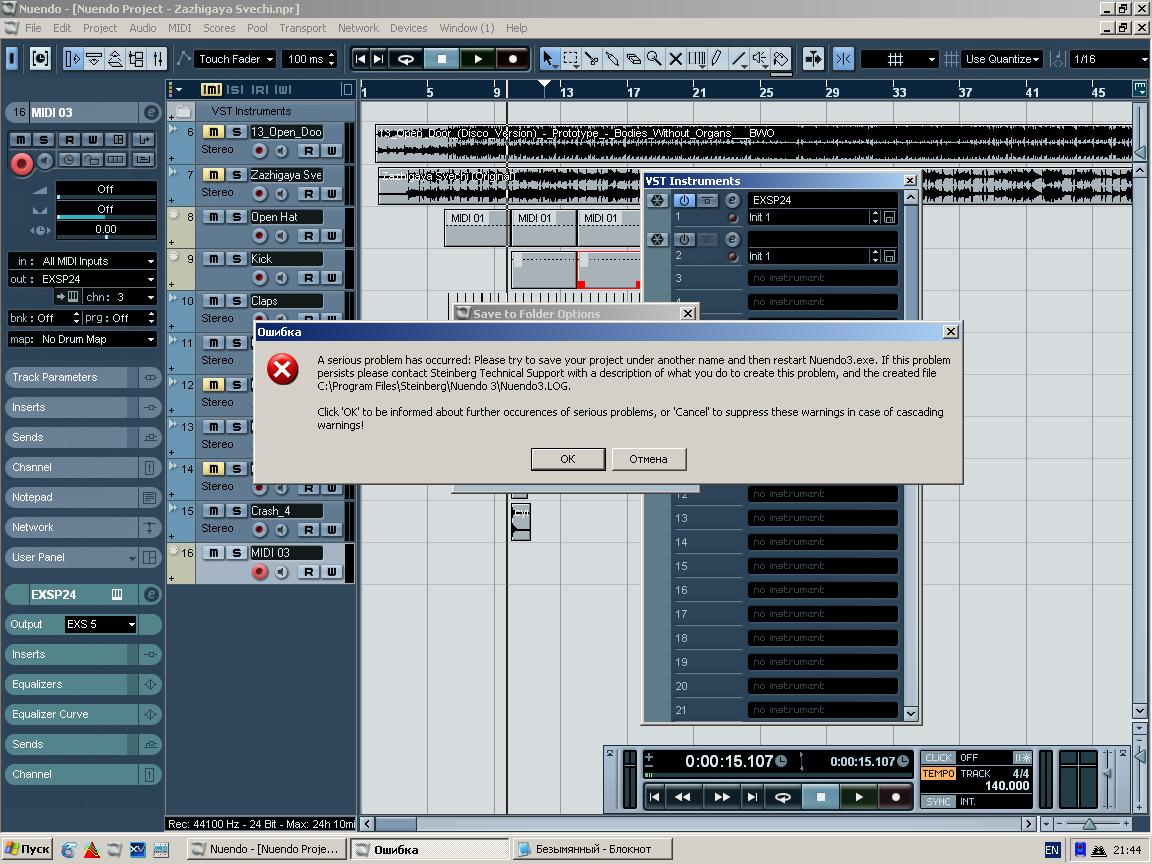Viewport: 1152px width, 864px height.
Task: Click the inspector big Record Enable button
Action: tap(21, 163)
